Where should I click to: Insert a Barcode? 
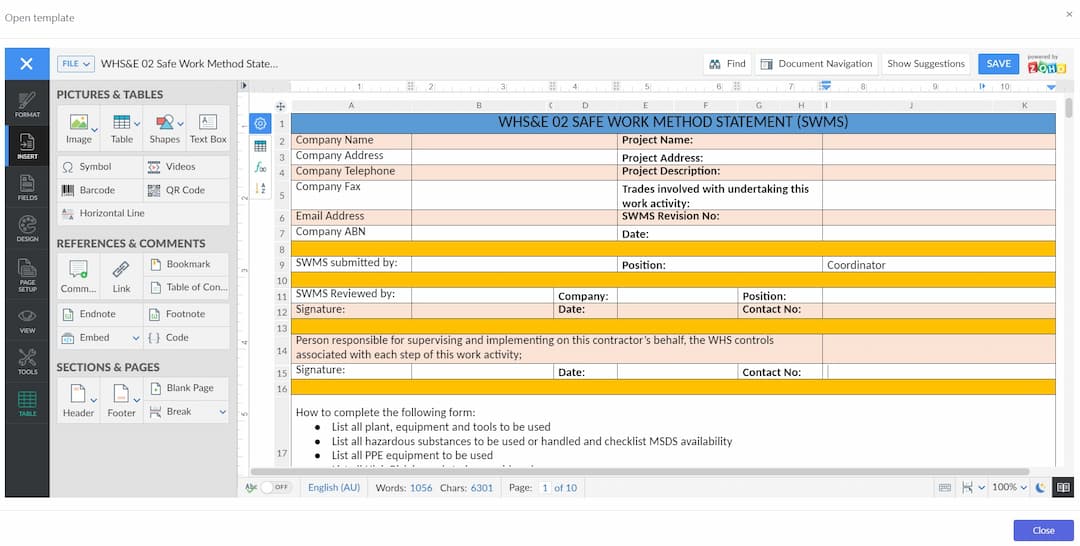(101, 190)
